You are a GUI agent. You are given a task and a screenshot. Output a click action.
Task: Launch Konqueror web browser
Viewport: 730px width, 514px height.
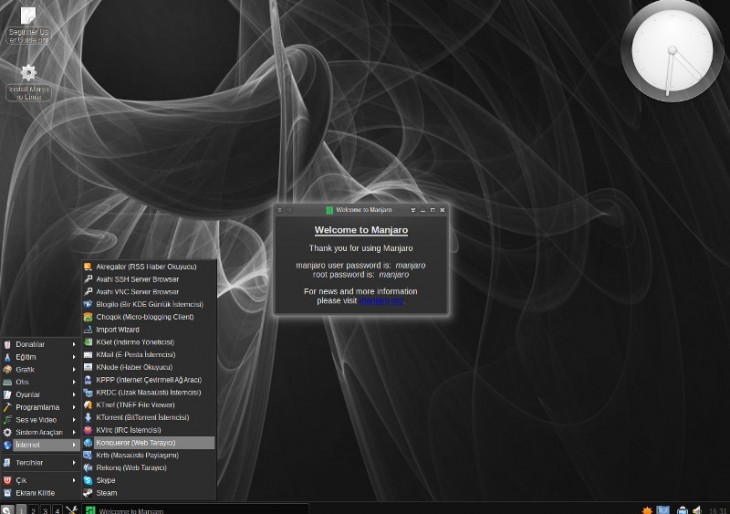[149, 443]
